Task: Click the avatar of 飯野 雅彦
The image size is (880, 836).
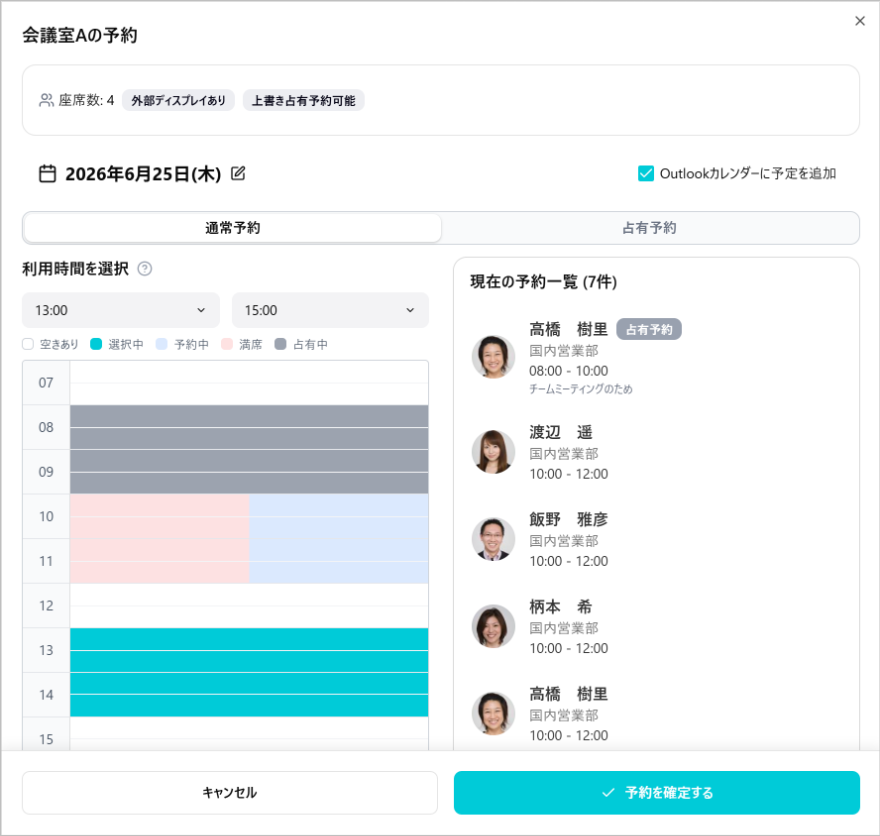Action: click(x=493, y=539)
